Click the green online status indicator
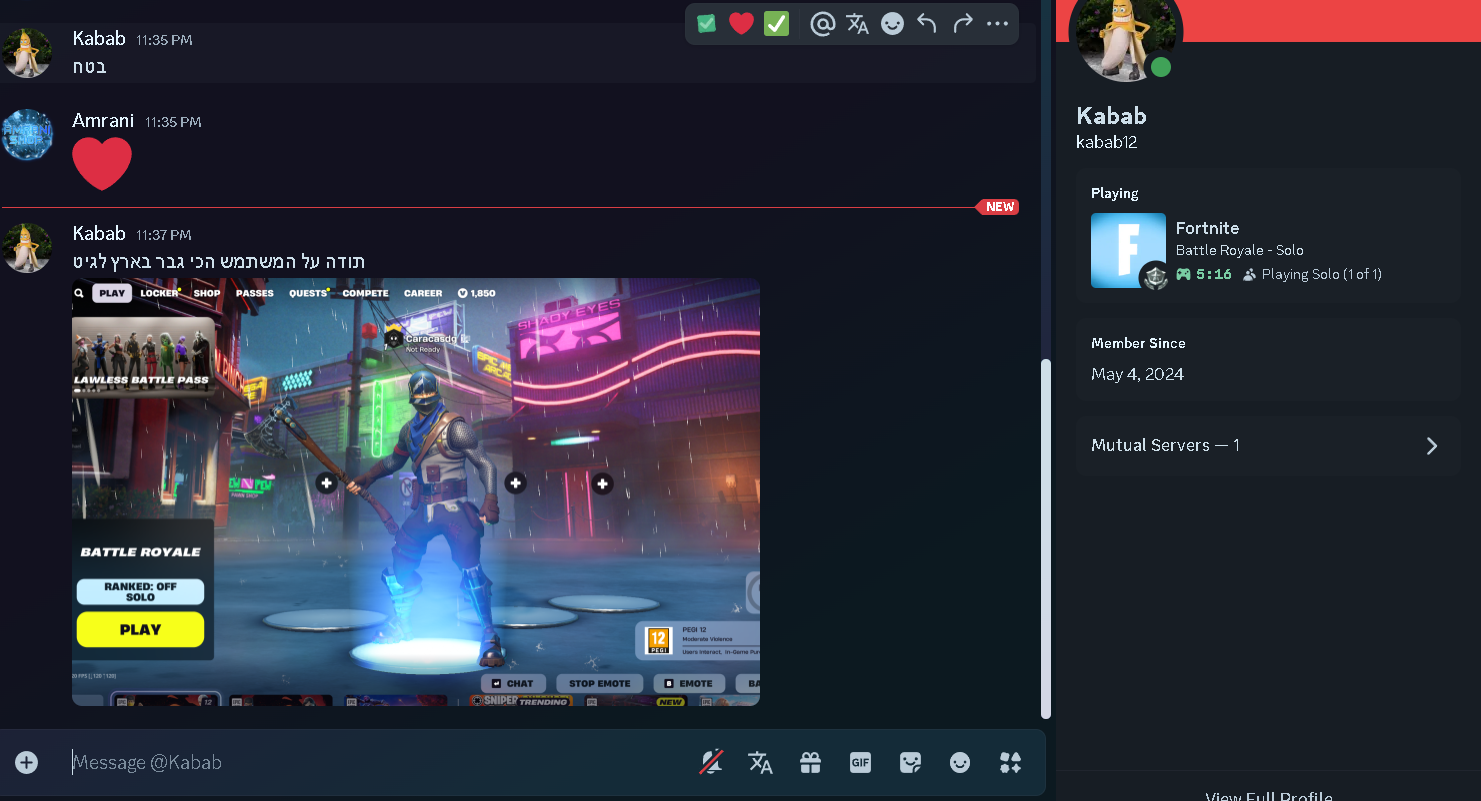 click(x=1160, y=67)
